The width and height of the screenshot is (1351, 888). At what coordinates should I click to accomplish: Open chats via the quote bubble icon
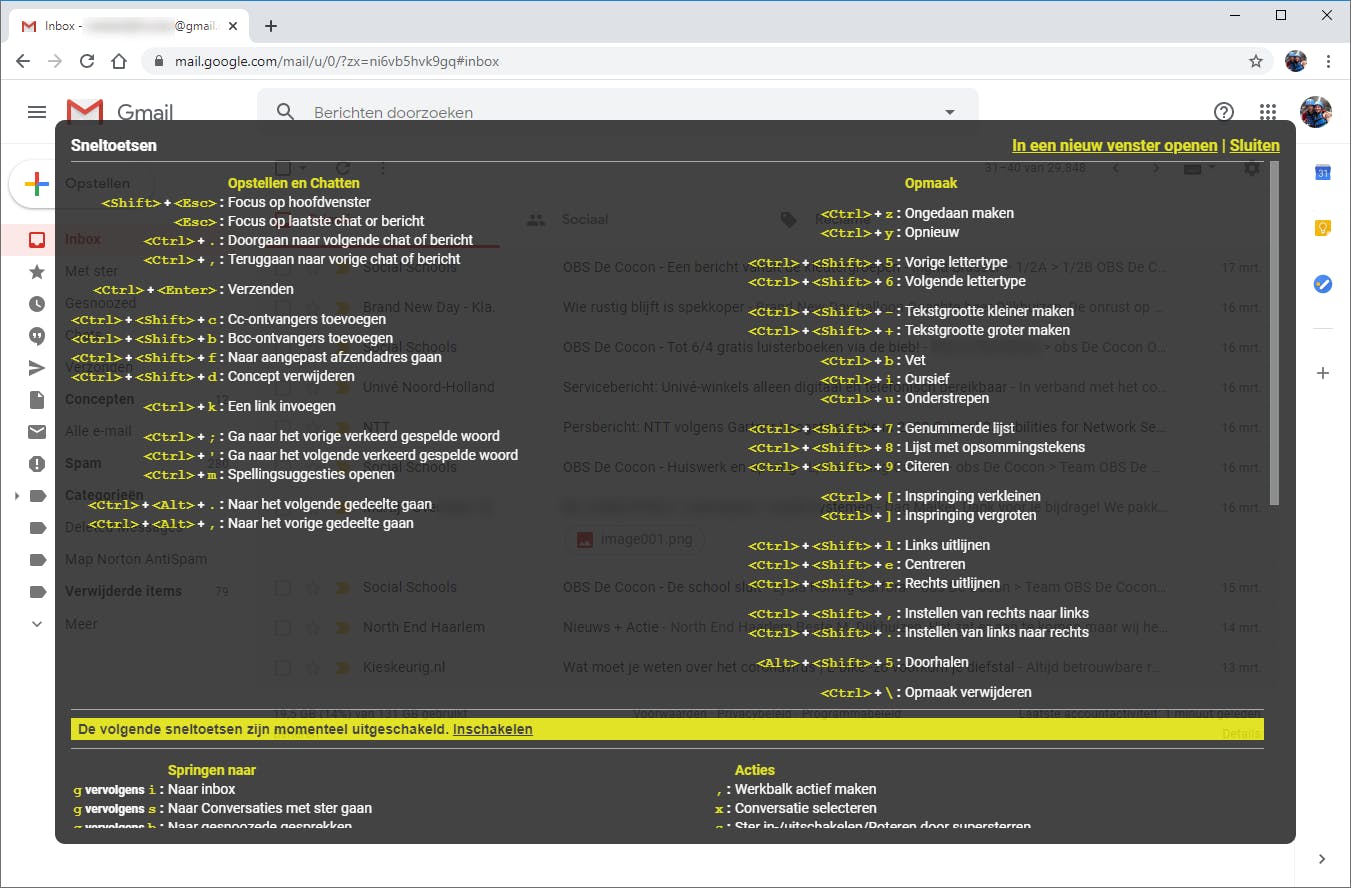coord(37,335)
